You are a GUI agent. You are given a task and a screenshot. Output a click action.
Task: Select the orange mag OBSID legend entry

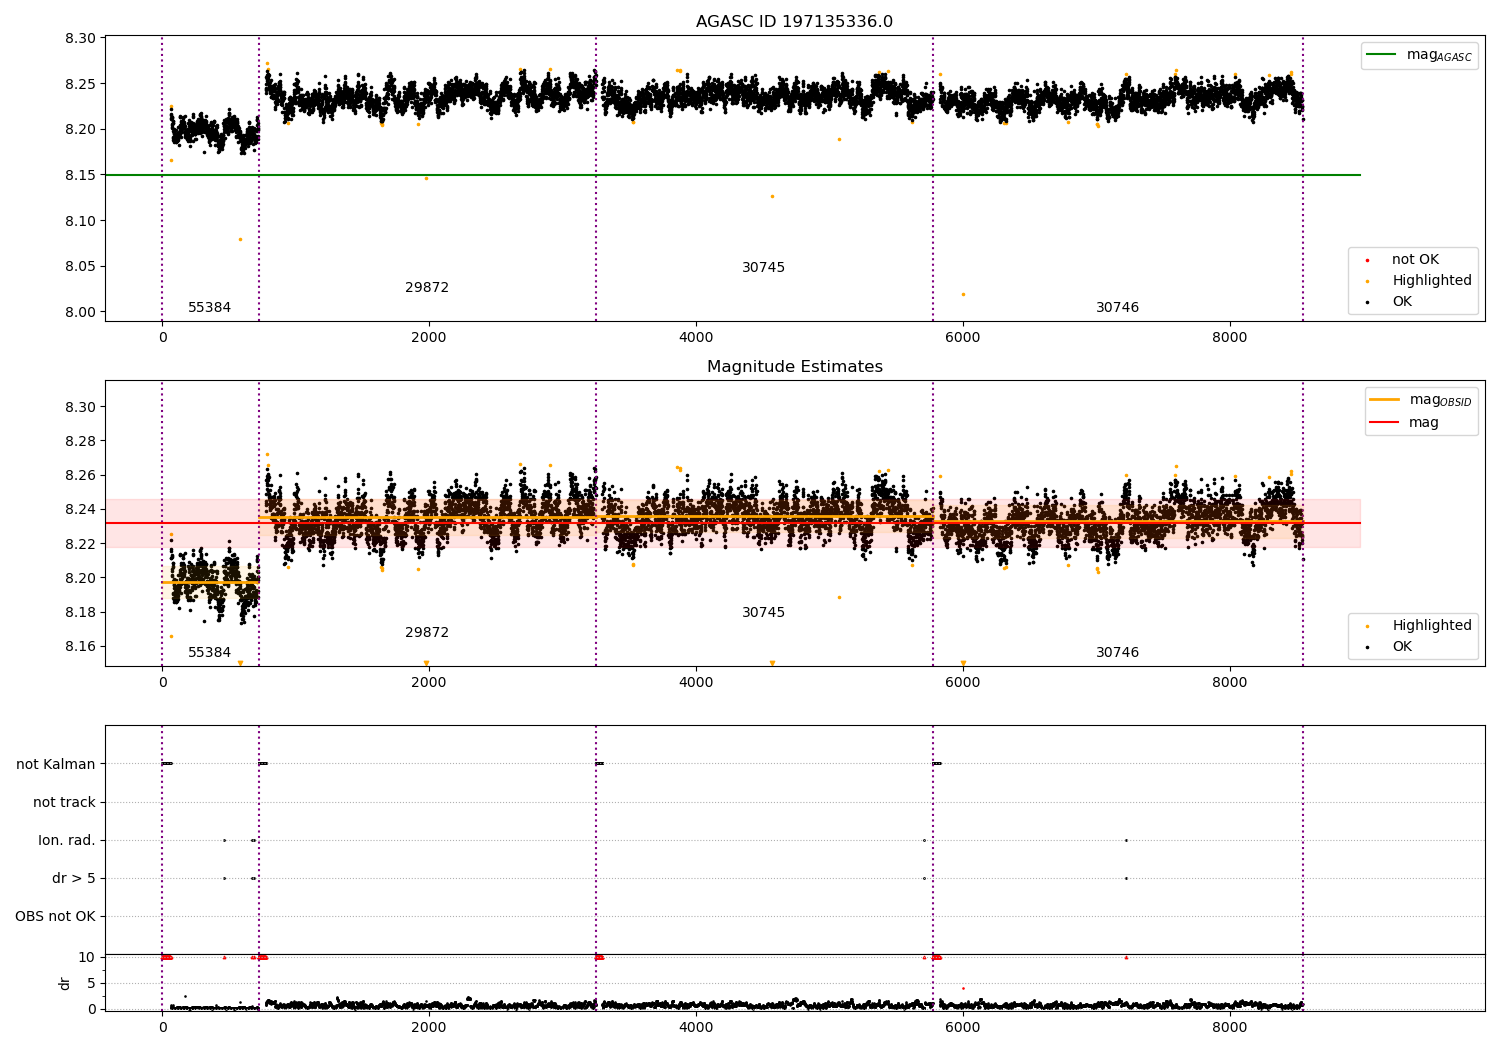1420,400
